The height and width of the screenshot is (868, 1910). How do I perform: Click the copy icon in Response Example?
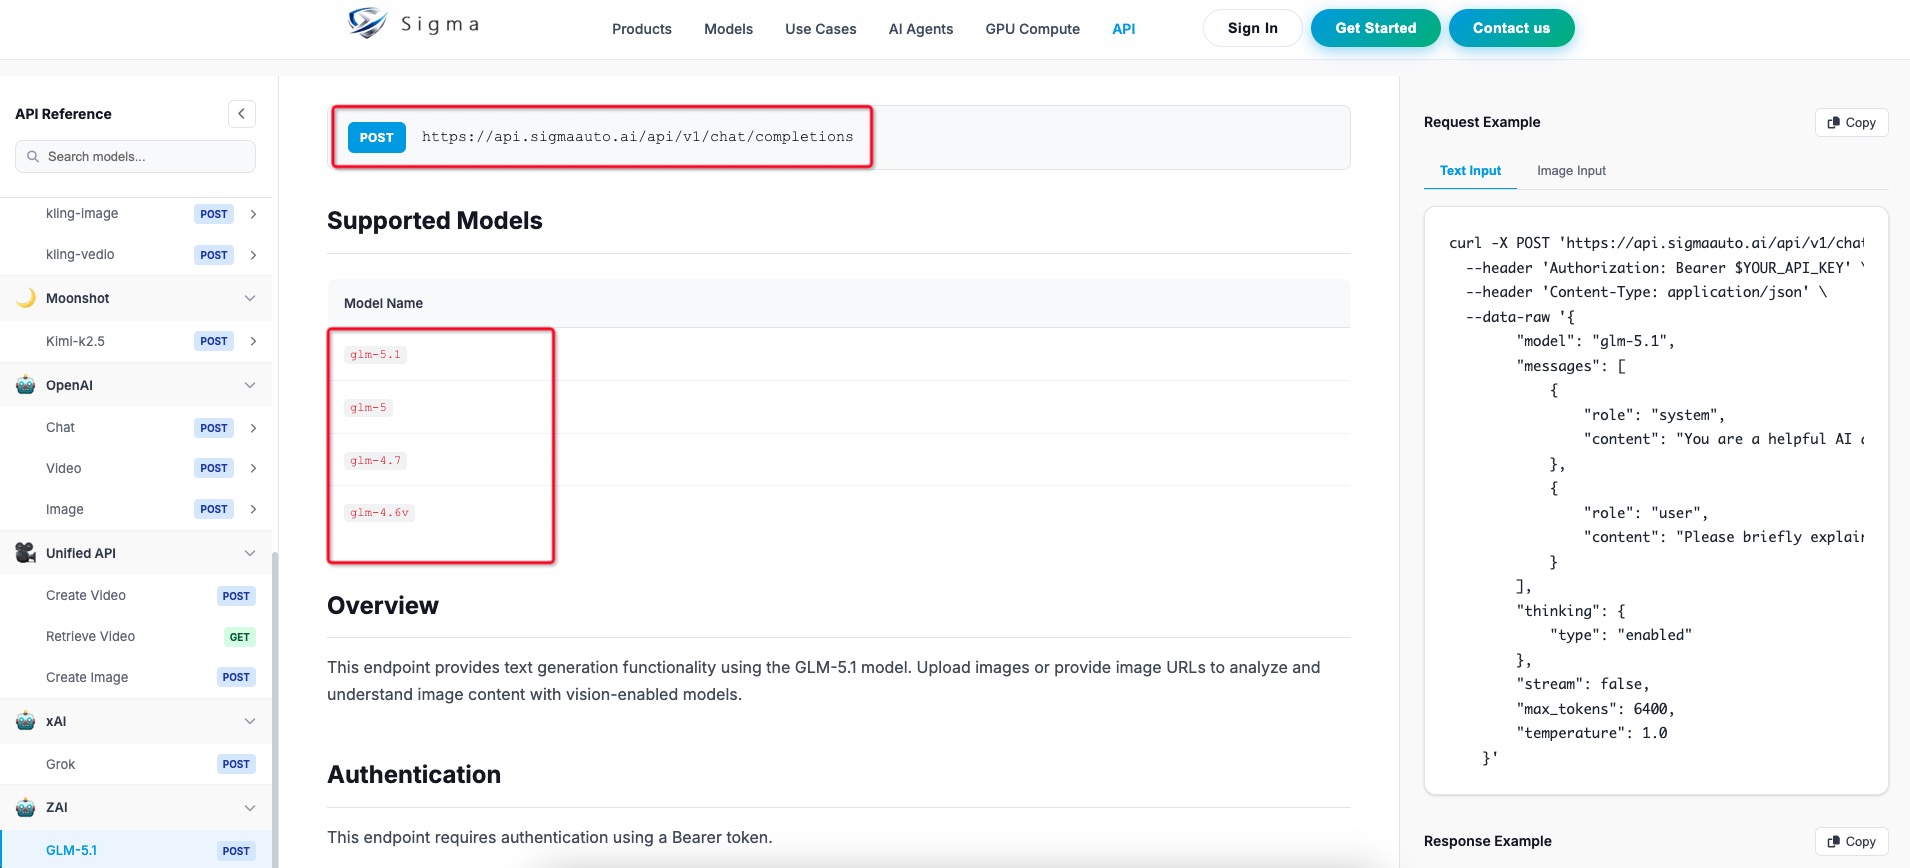coord(1833,842)
